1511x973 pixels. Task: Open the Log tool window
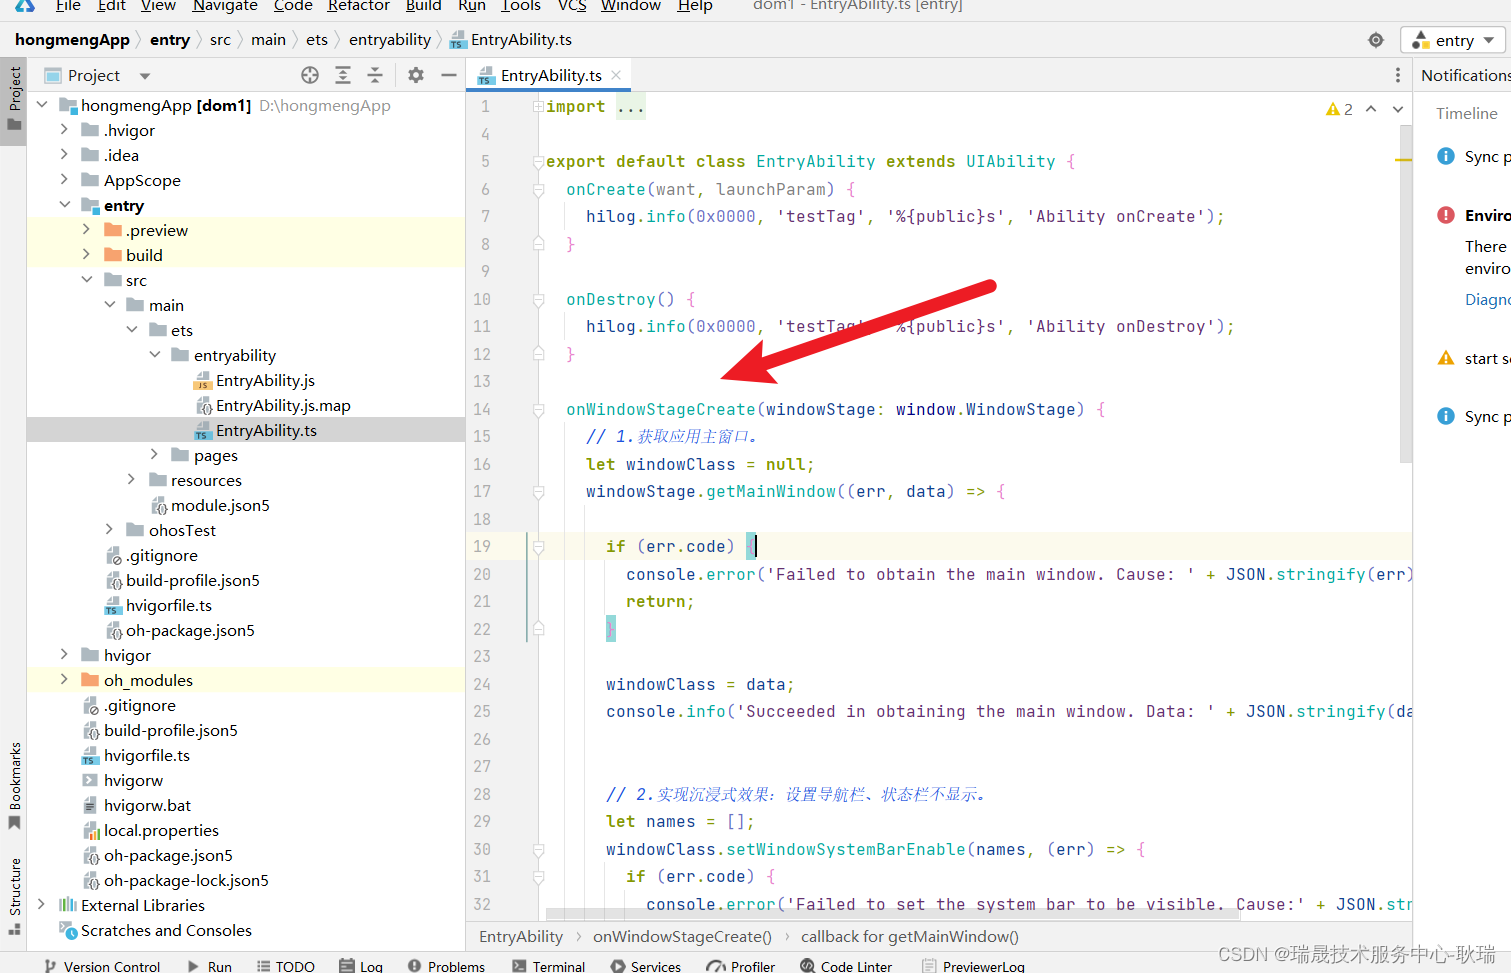(x=360, y=966)
